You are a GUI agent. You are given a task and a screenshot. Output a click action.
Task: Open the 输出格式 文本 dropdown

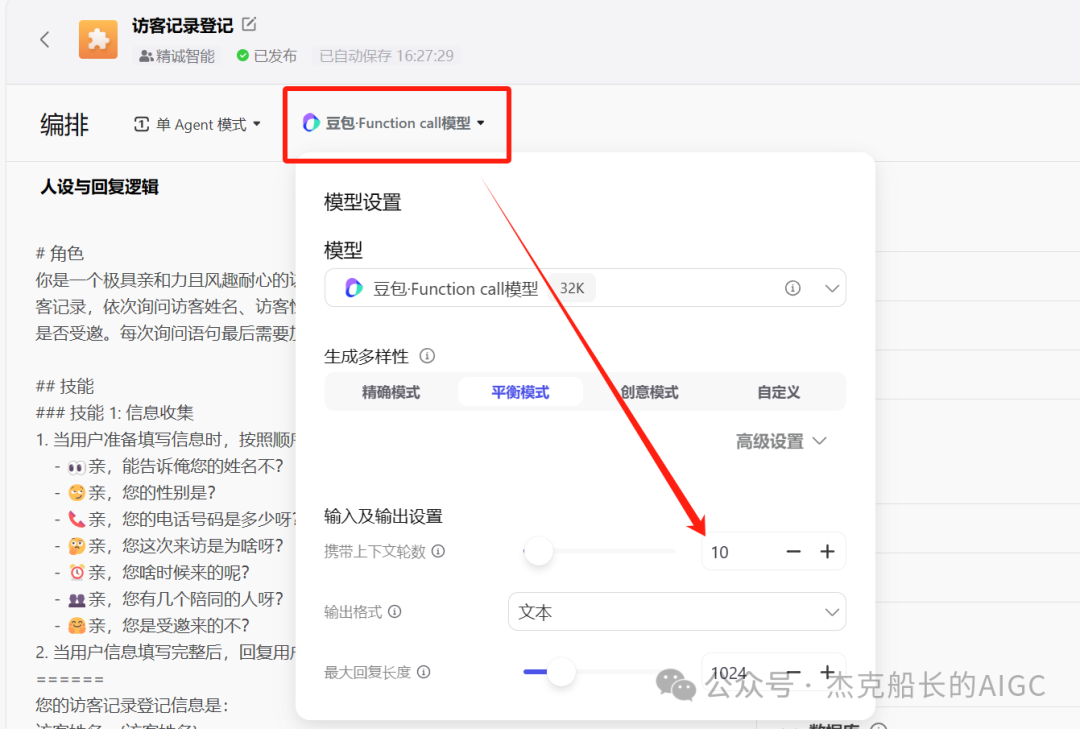[x=676, y=611]
